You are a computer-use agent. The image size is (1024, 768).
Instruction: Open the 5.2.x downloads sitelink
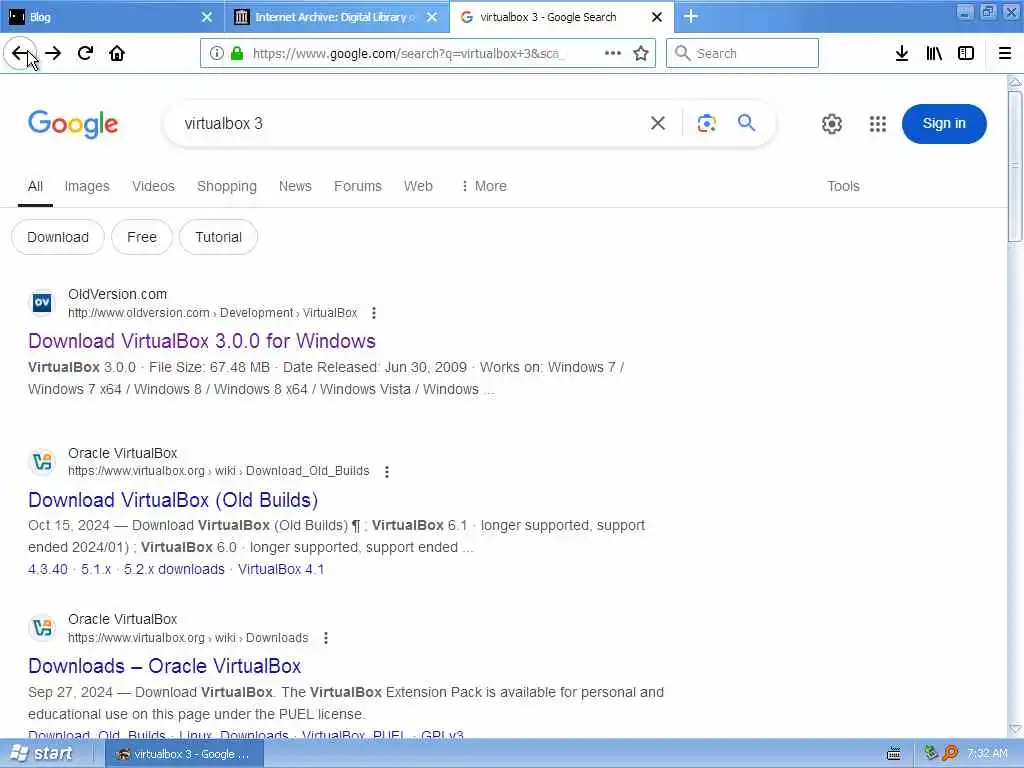174,569
